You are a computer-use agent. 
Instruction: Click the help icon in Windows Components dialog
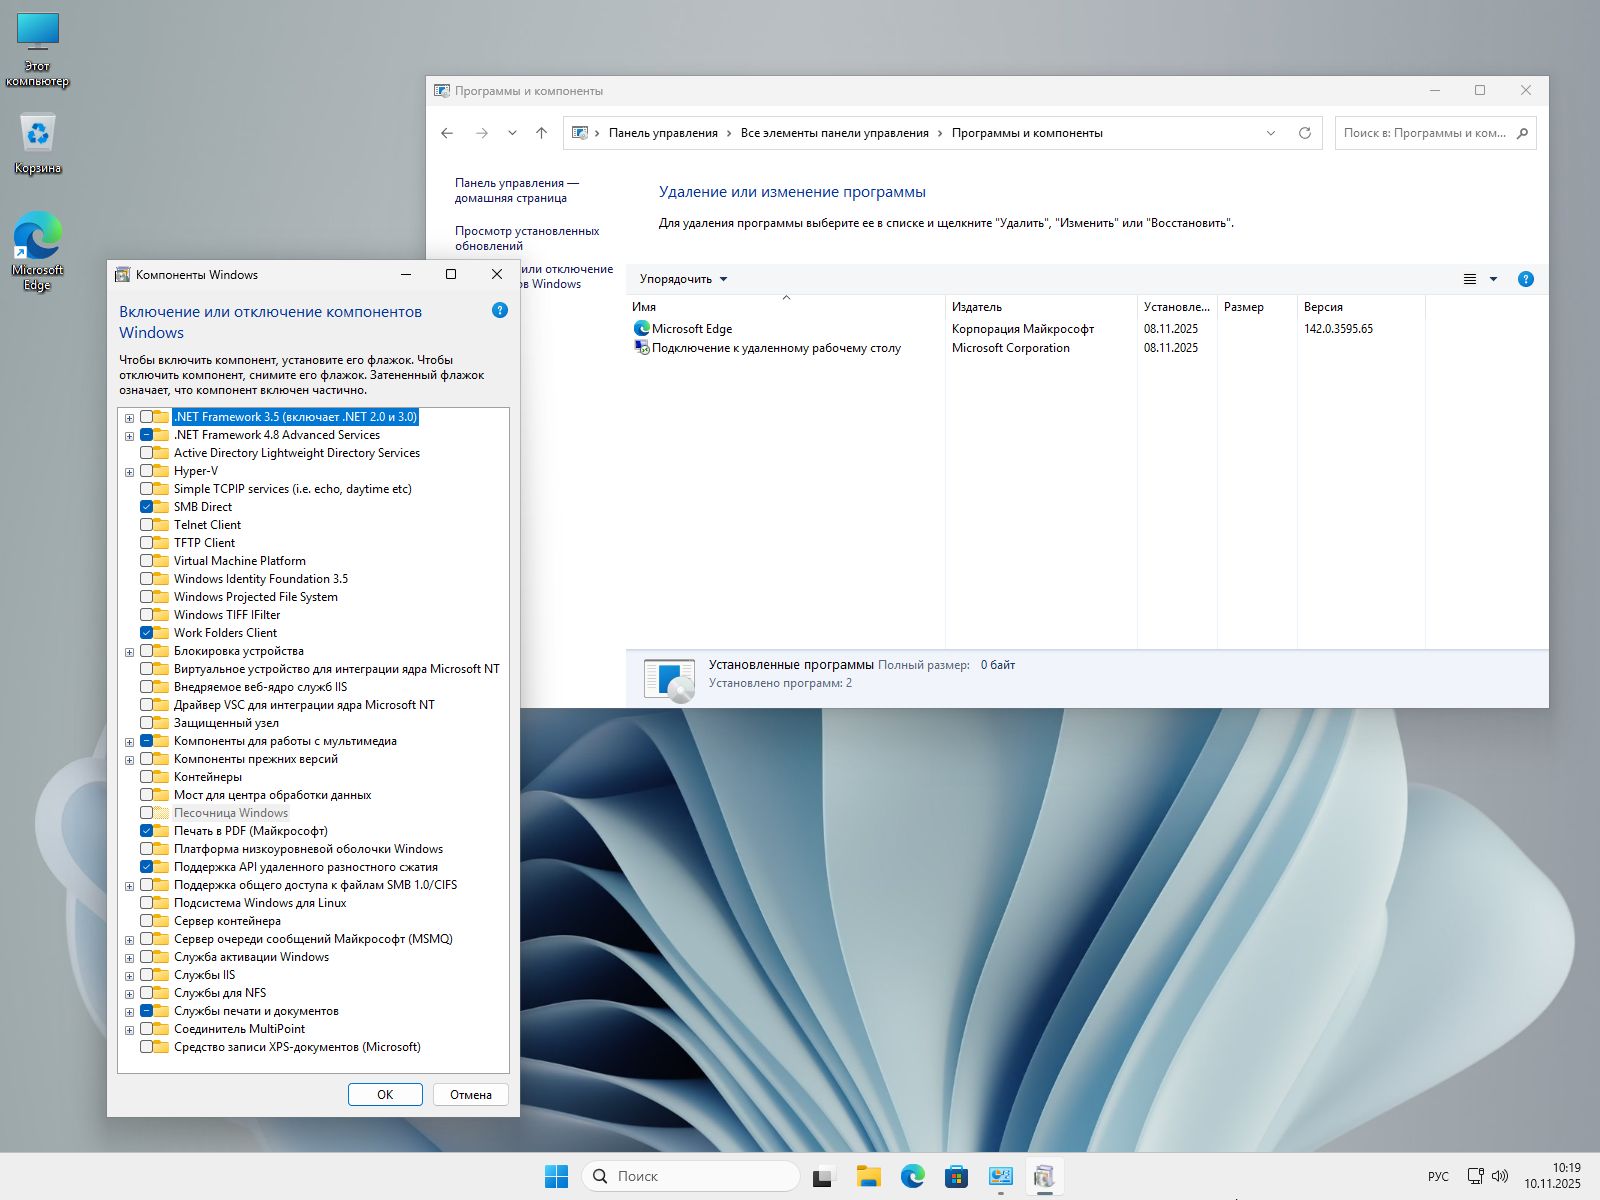point(500,311)
